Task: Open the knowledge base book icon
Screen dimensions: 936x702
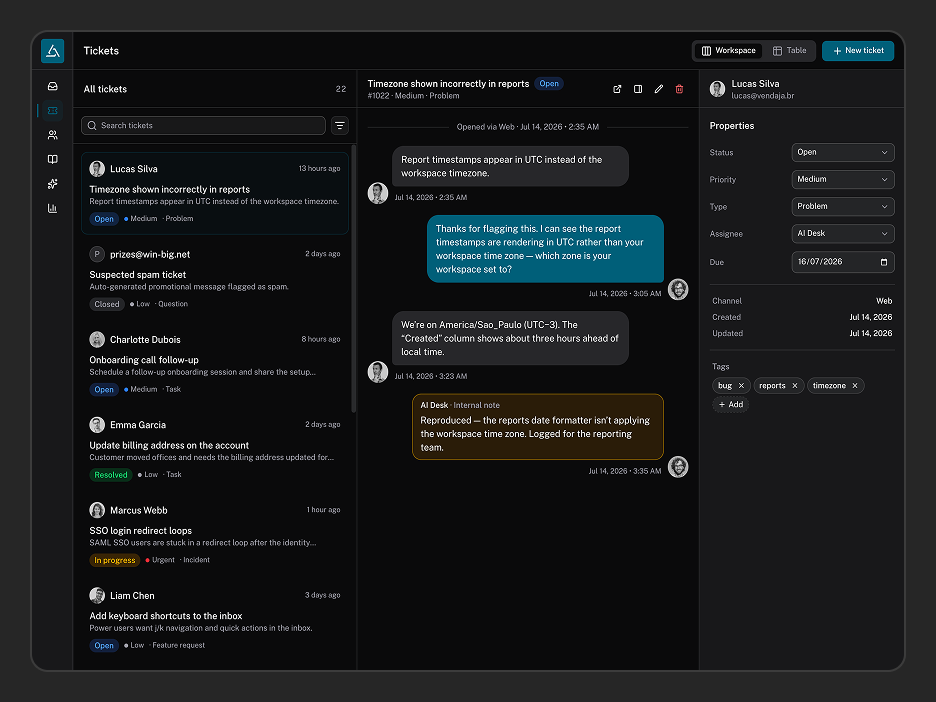Action: pos(53,159)
